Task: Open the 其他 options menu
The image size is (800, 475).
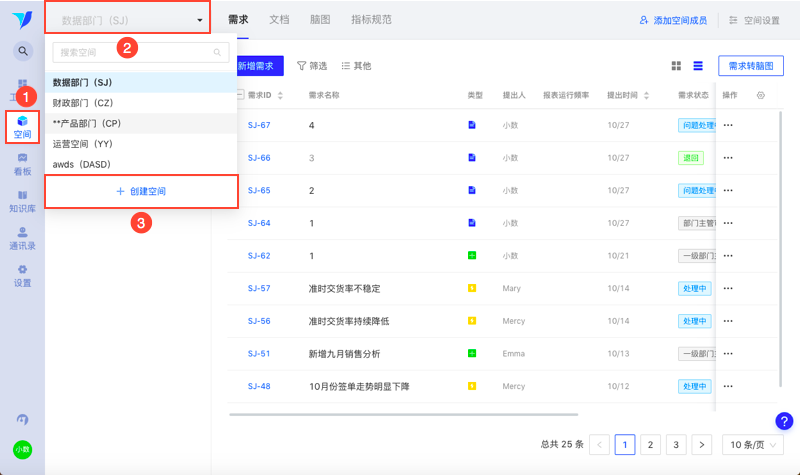Action: click(x=356, y=66)
